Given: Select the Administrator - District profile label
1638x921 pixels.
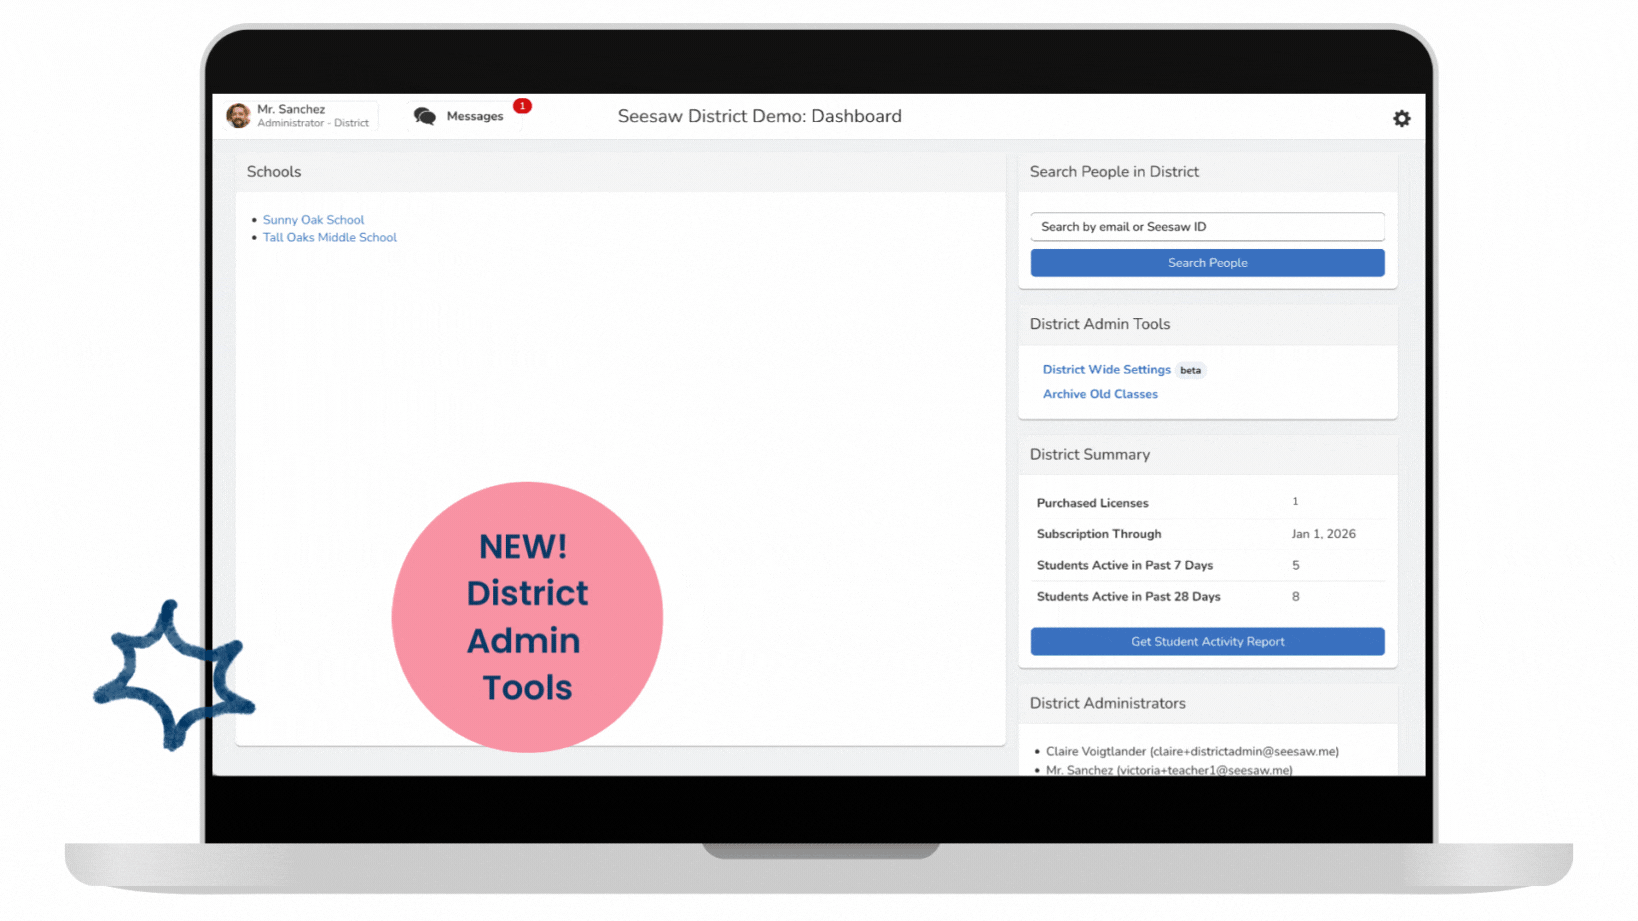Looking at the screenshot, I should [x=313, y=123].
